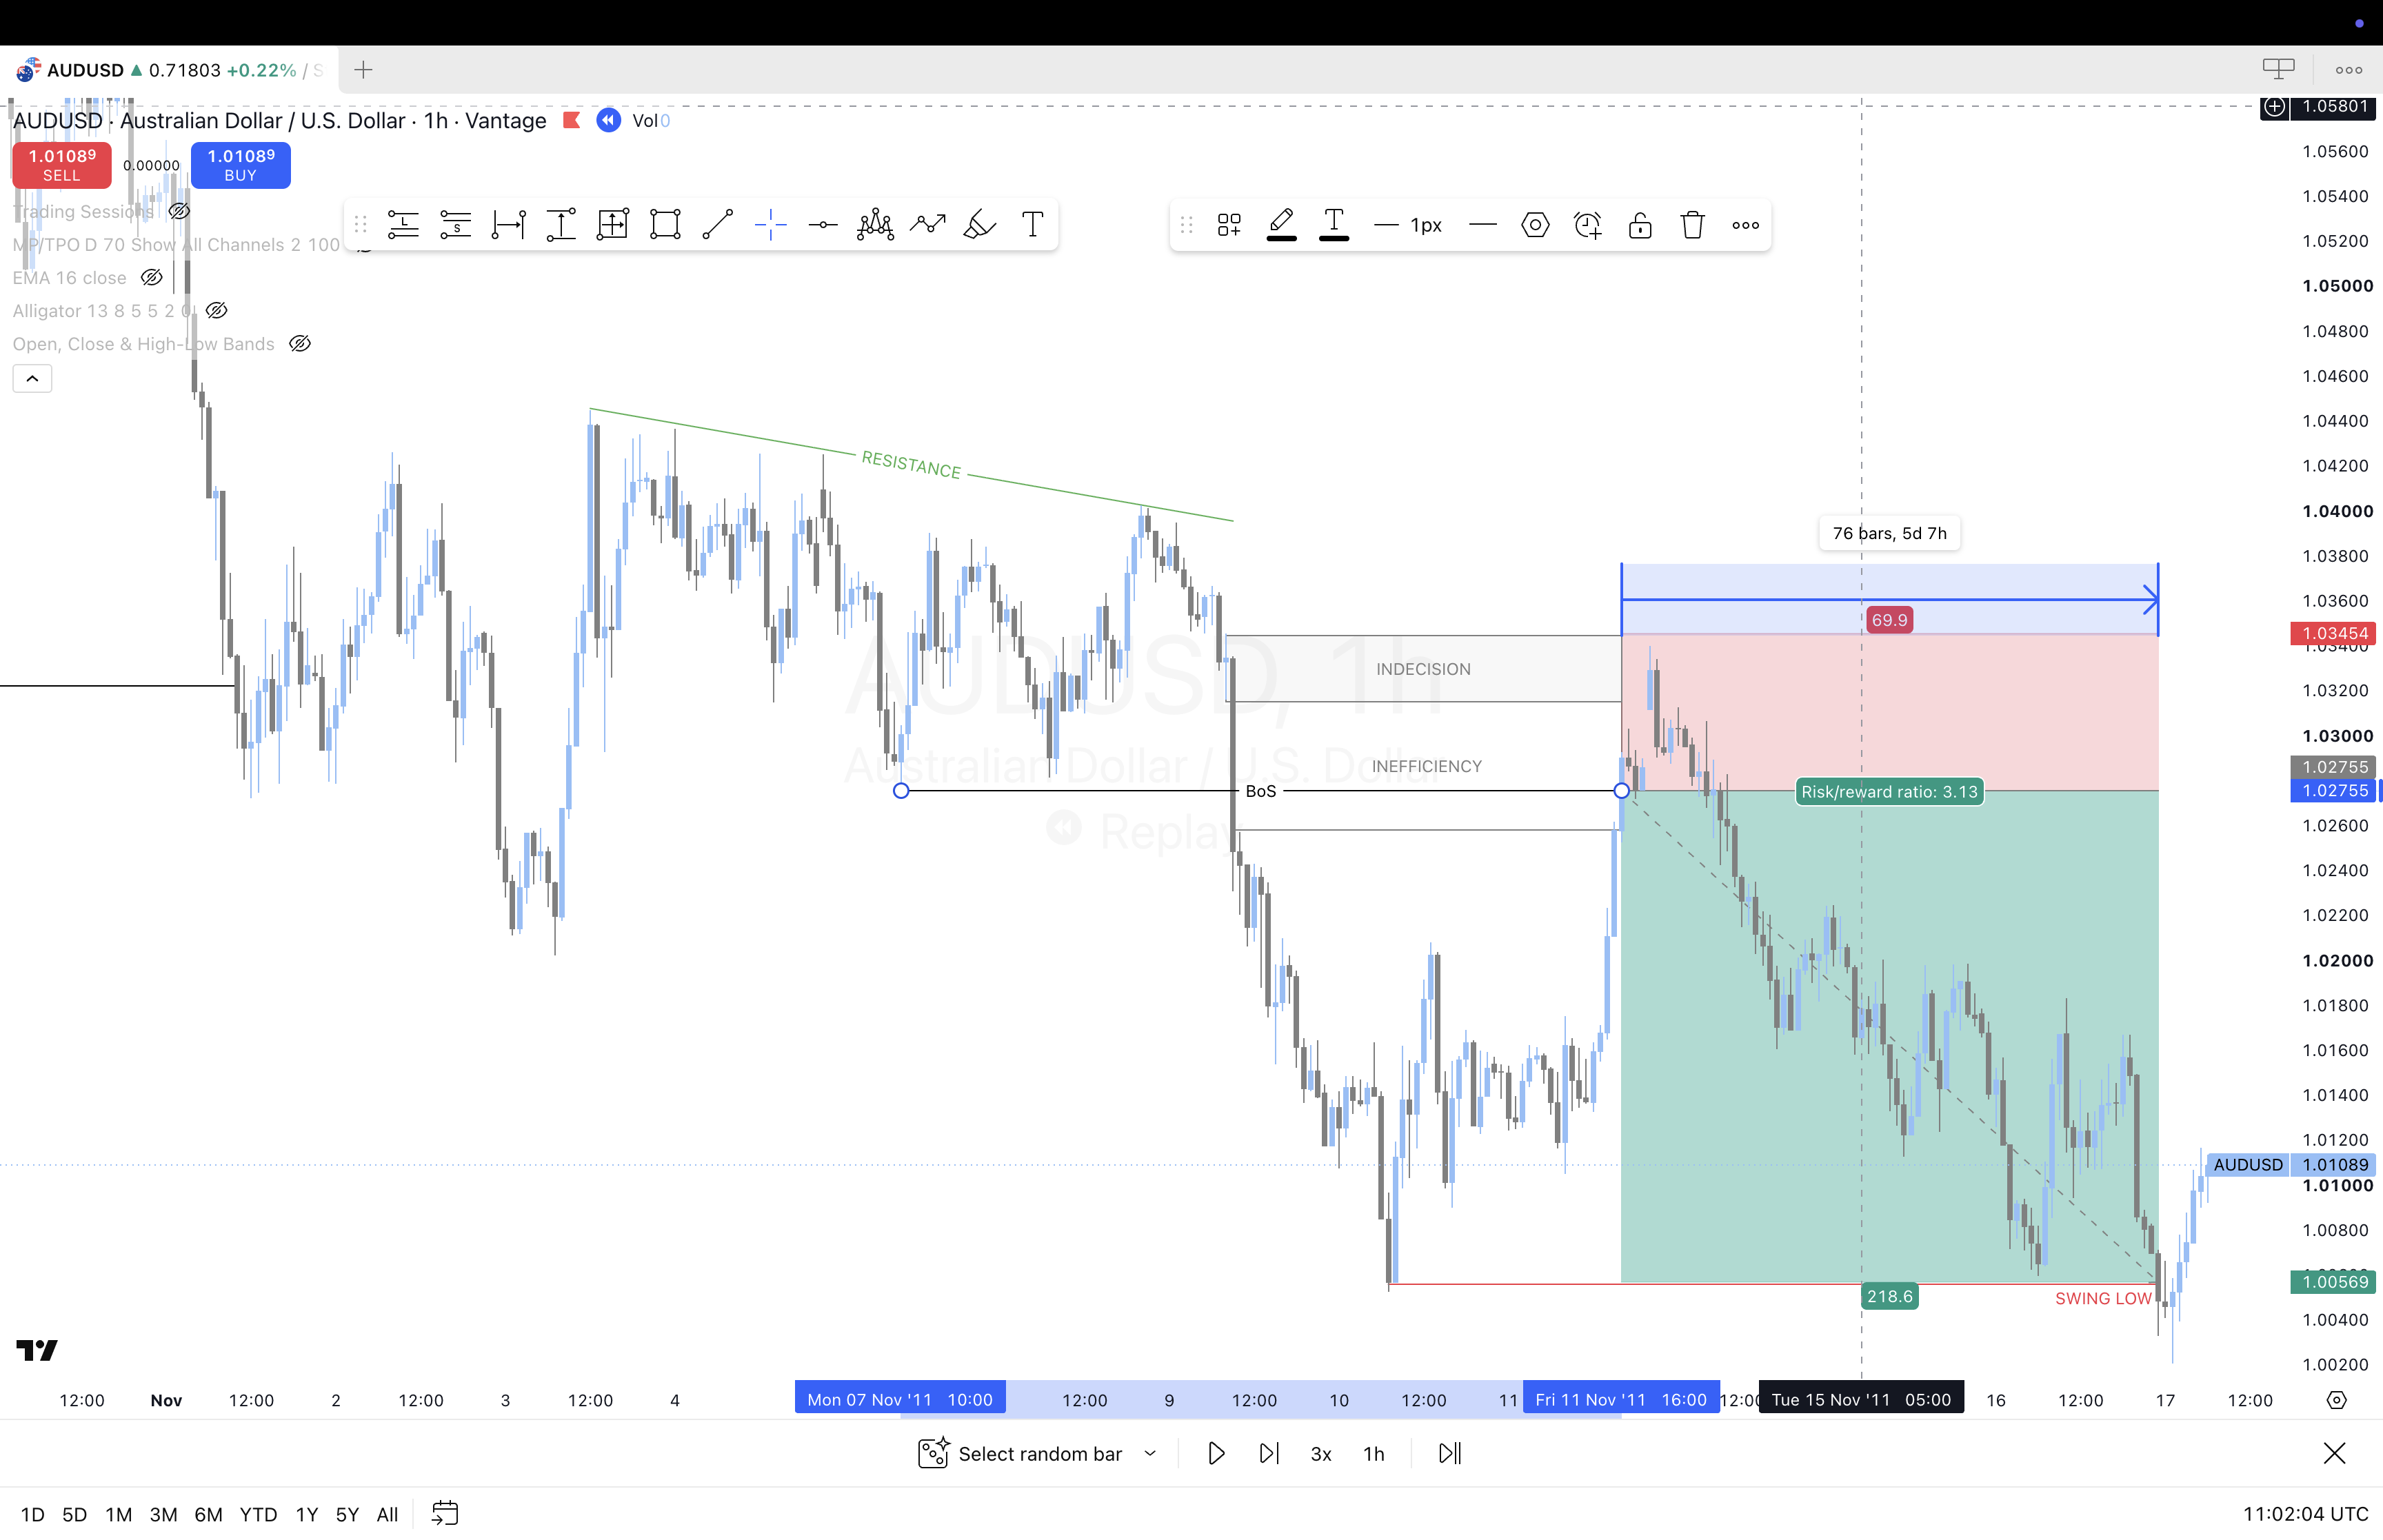Show Open, Close & High-Low Bands indicator

click(299, 343)
